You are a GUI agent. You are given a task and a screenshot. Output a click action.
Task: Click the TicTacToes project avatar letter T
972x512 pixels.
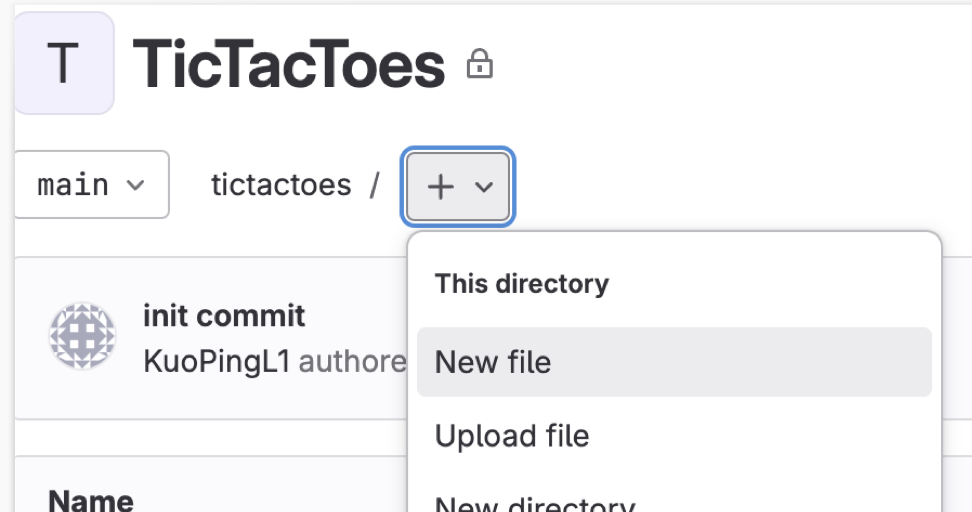(x=63, y=63)
